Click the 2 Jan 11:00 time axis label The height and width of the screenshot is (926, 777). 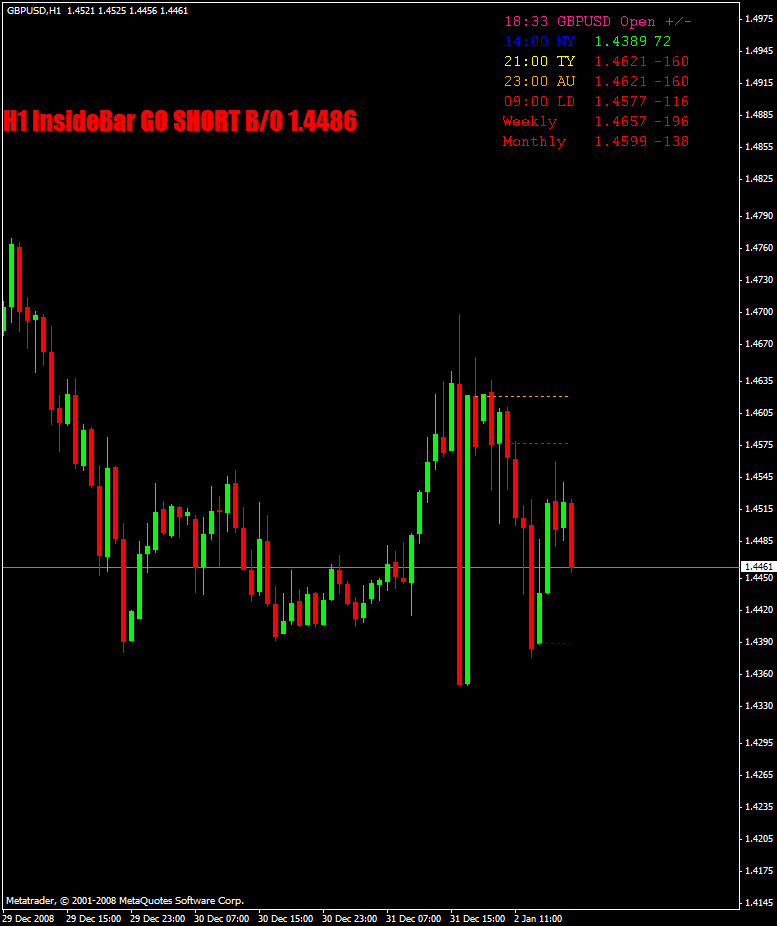pyautogui.click(x=537, y=919)
